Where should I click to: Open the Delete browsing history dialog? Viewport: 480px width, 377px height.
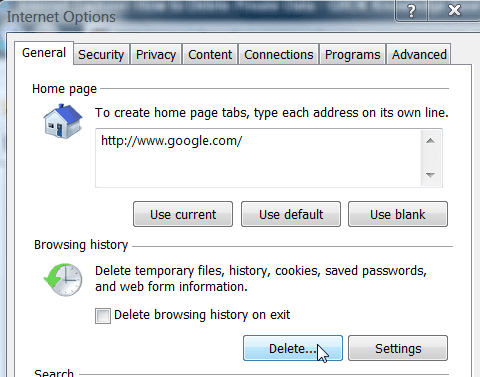pyautogui.click(x=293, y=348)
